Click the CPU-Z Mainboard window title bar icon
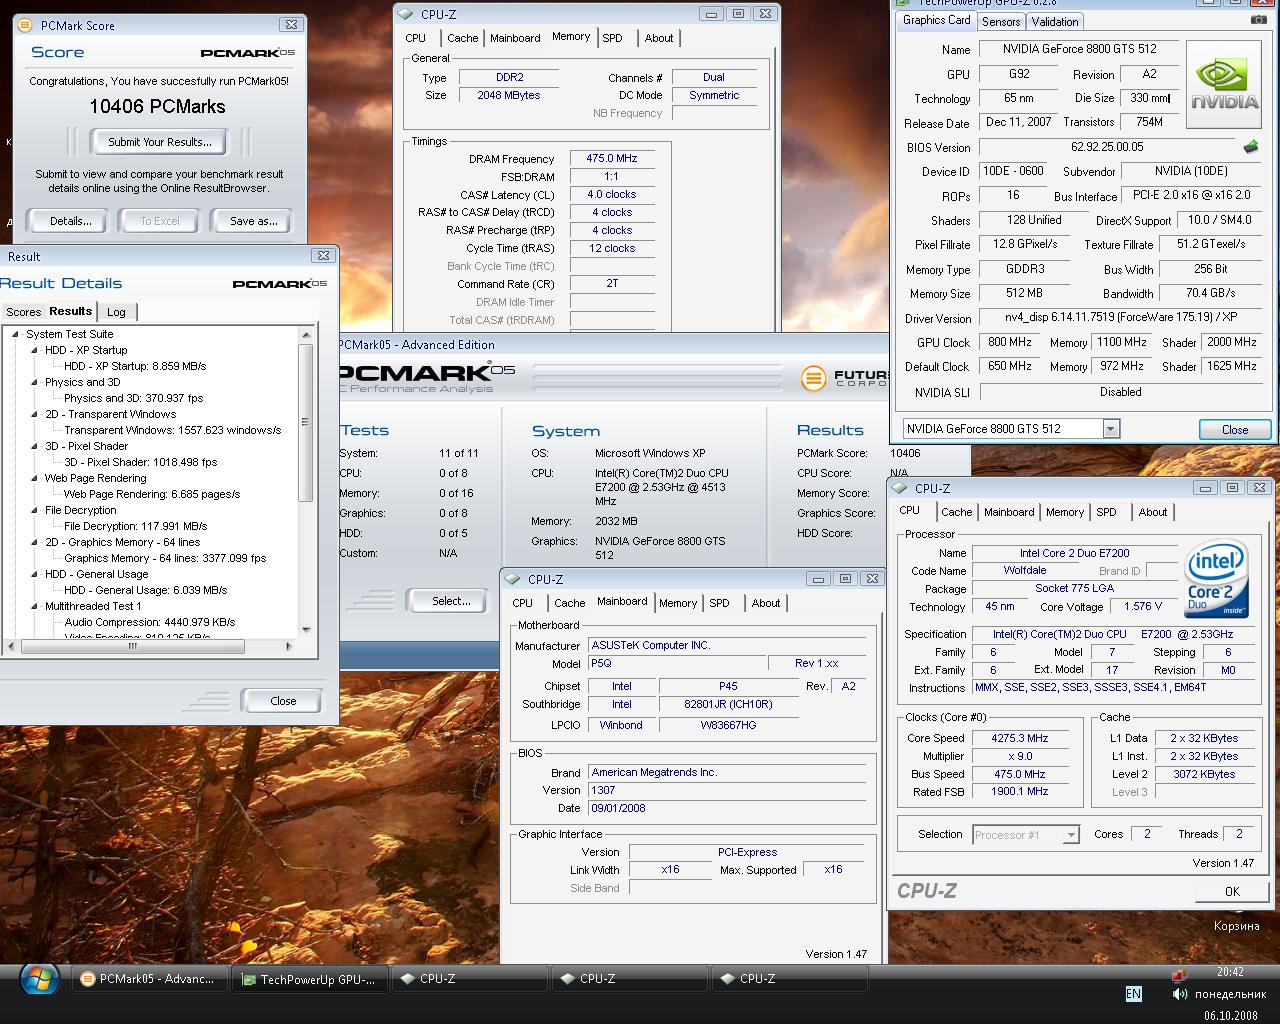 click(513, 579)
